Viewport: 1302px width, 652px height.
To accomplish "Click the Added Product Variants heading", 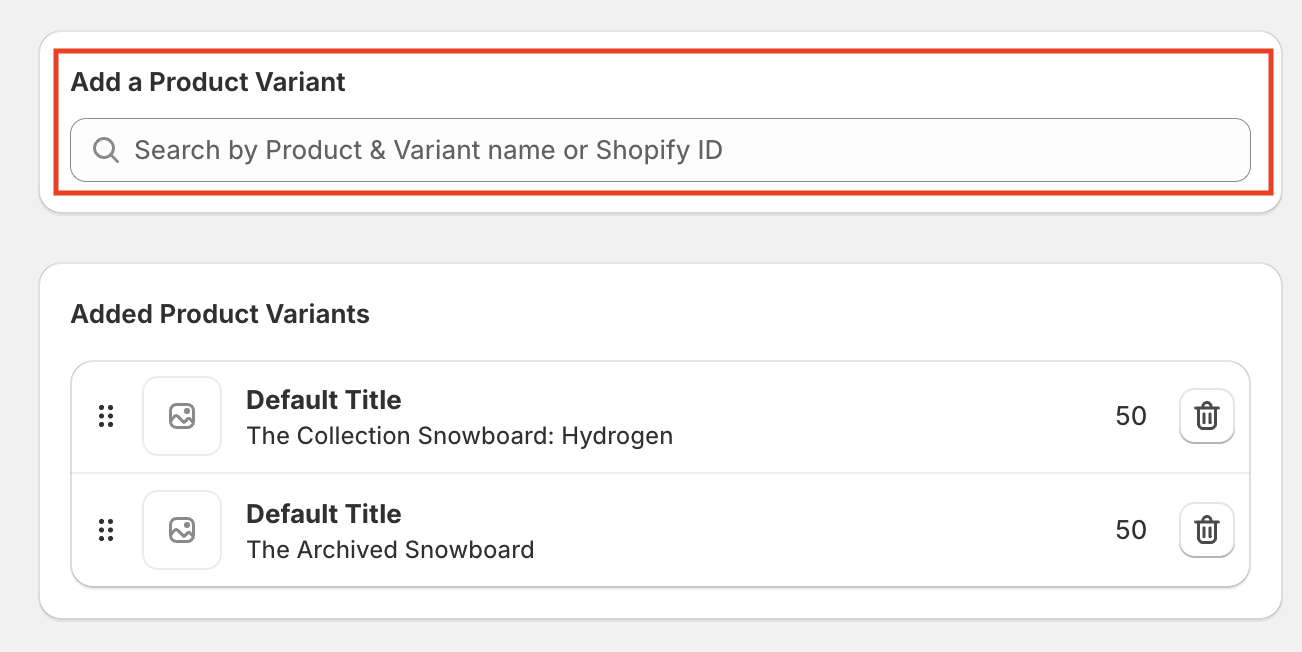I will click(x=220, y=314).
